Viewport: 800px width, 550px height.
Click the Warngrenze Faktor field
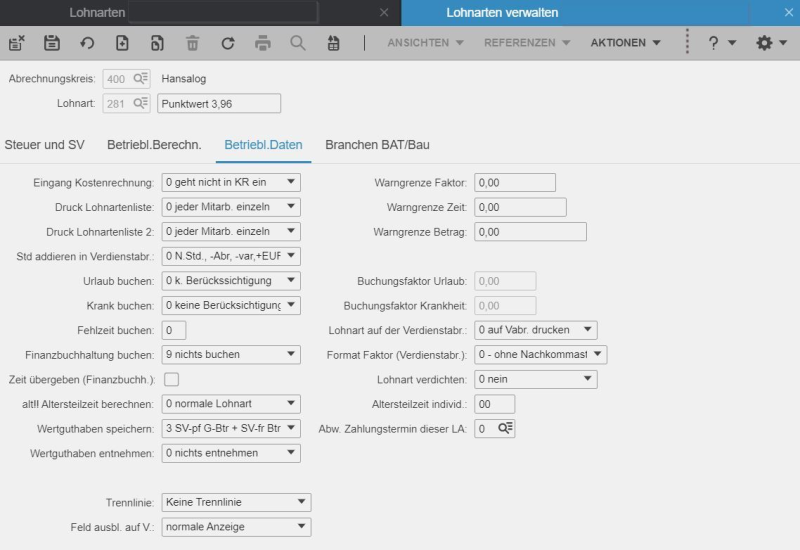(515, 182)
